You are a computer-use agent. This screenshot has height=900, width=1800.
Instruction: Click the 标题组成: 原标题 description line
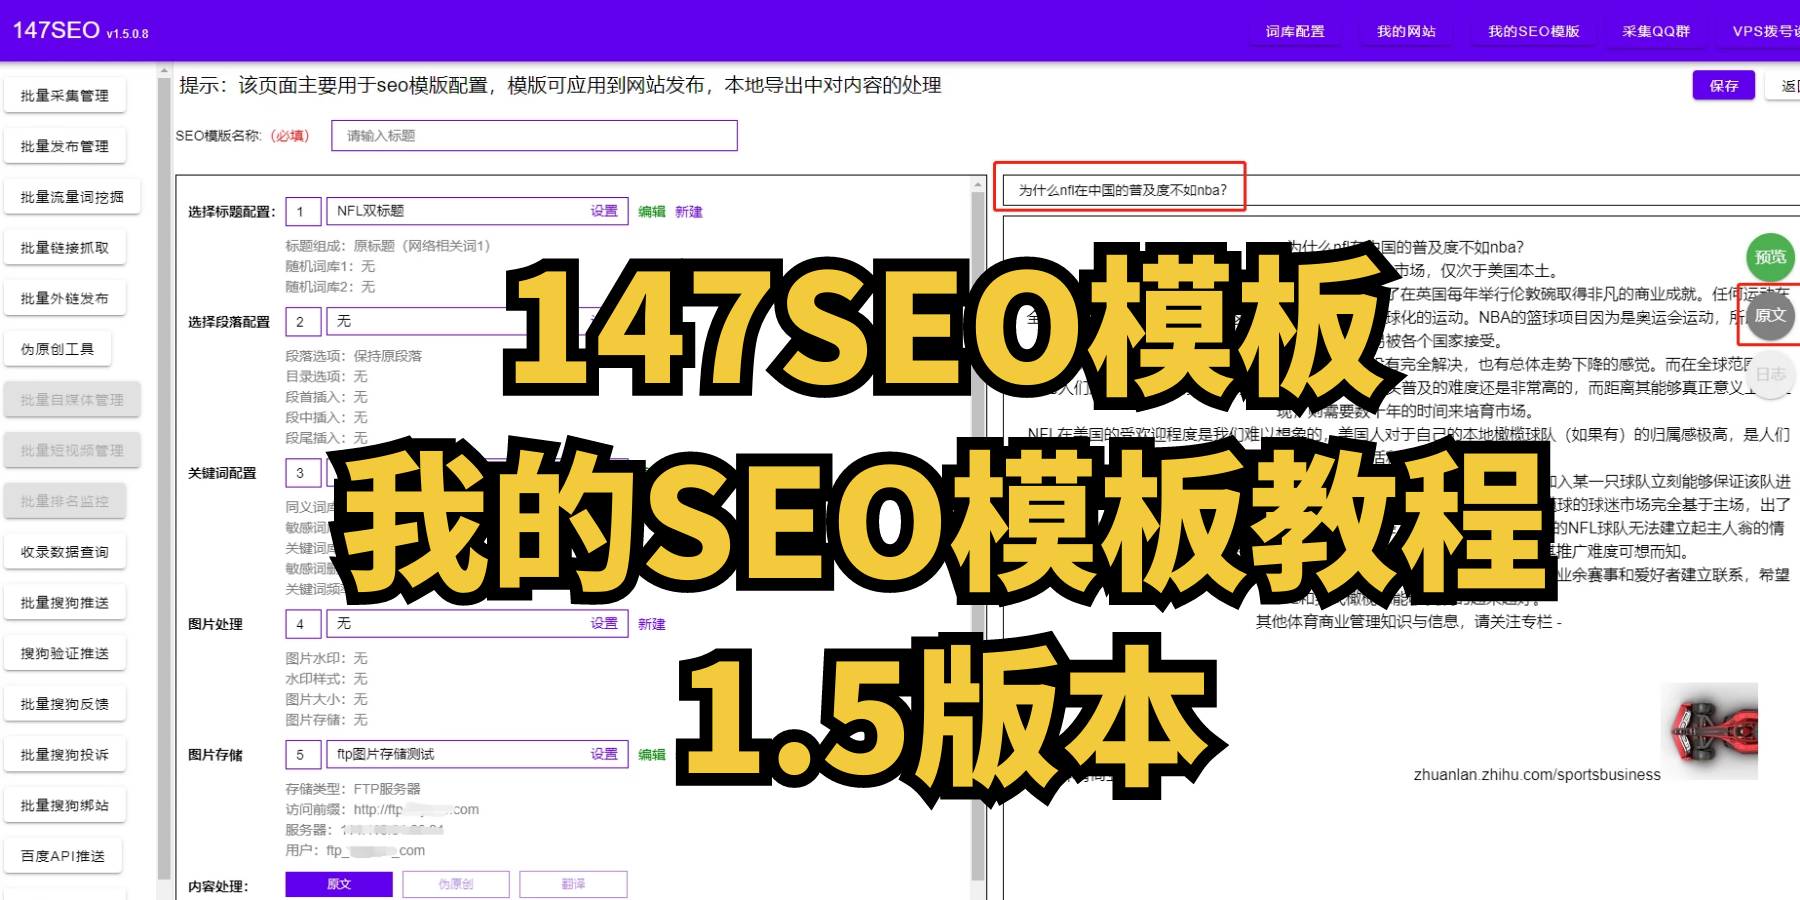point(388,246)
